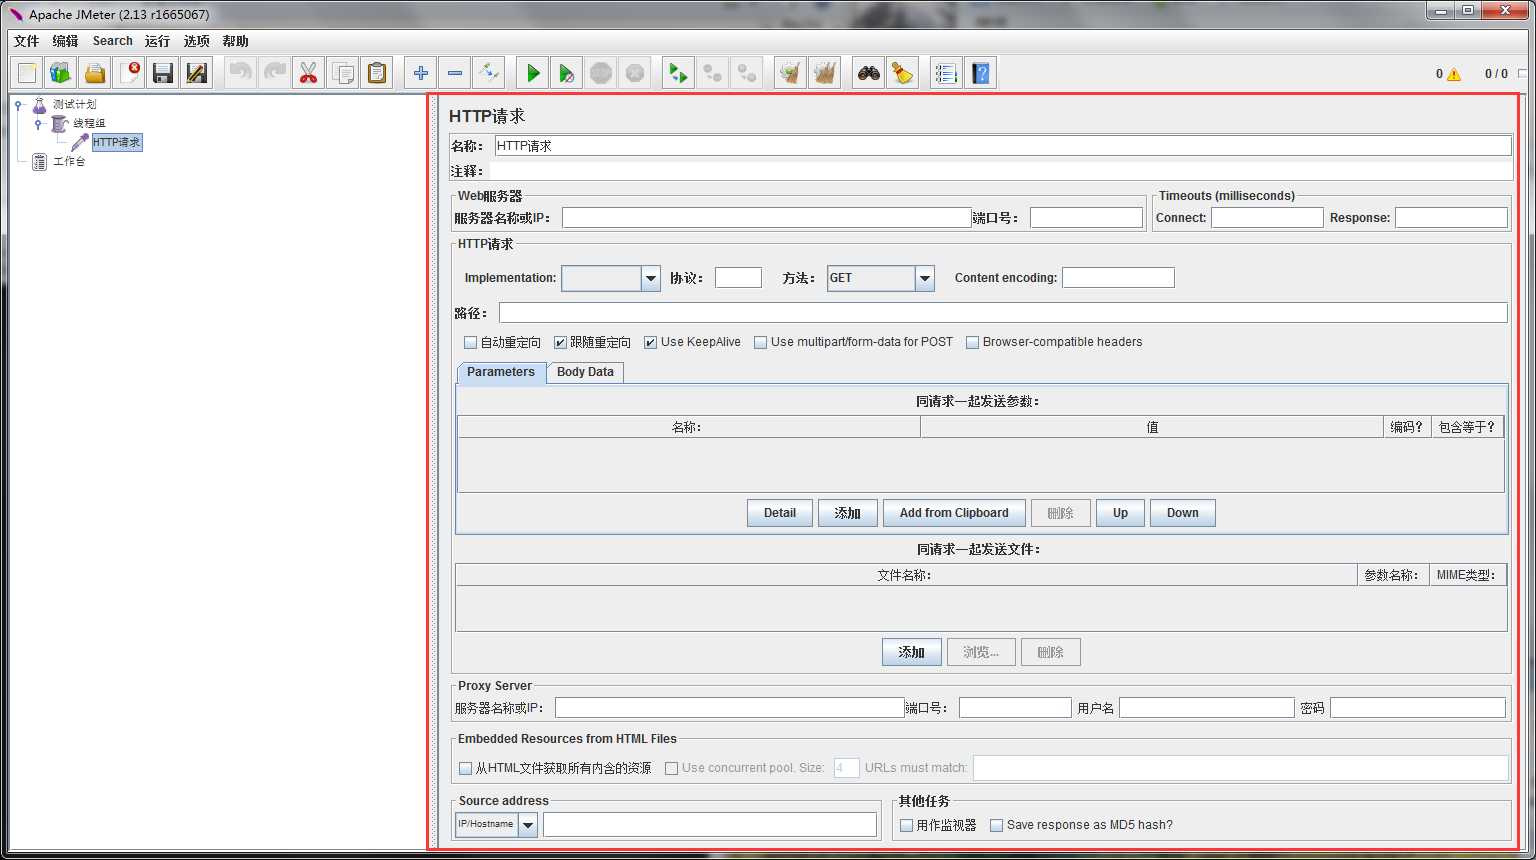
Task: Switch to the Body Data tab
Action: pyautogui.click(x=585, y=372)
